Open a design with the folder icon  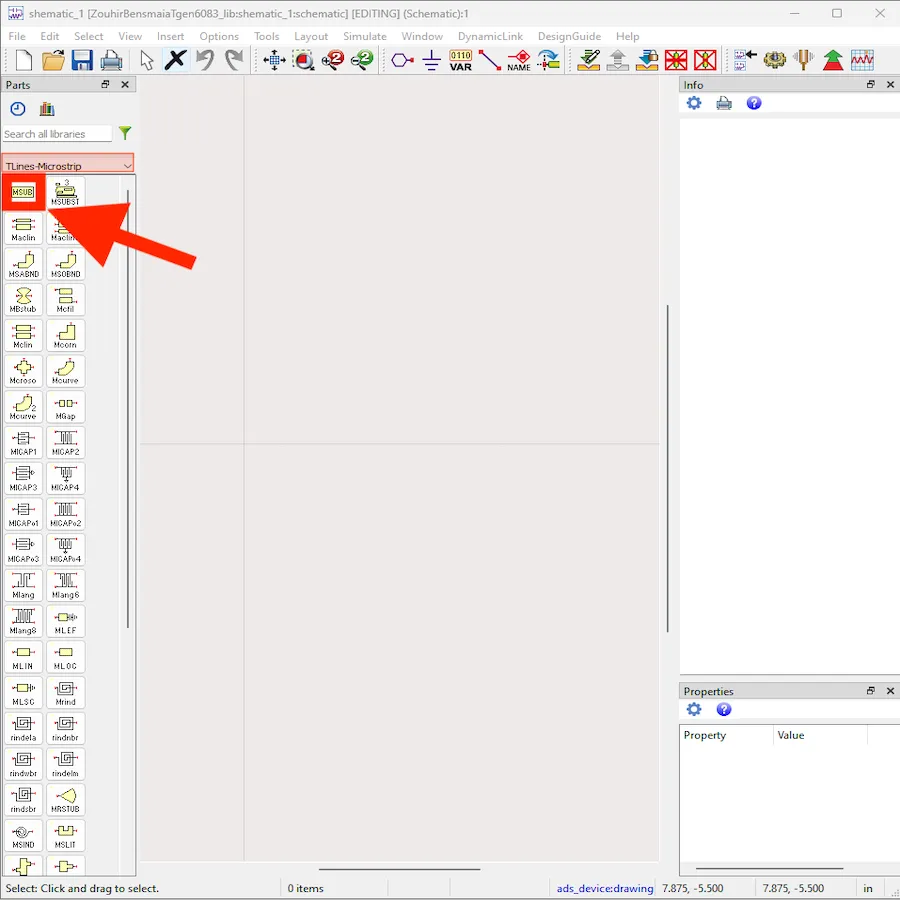tap(53, 60)
